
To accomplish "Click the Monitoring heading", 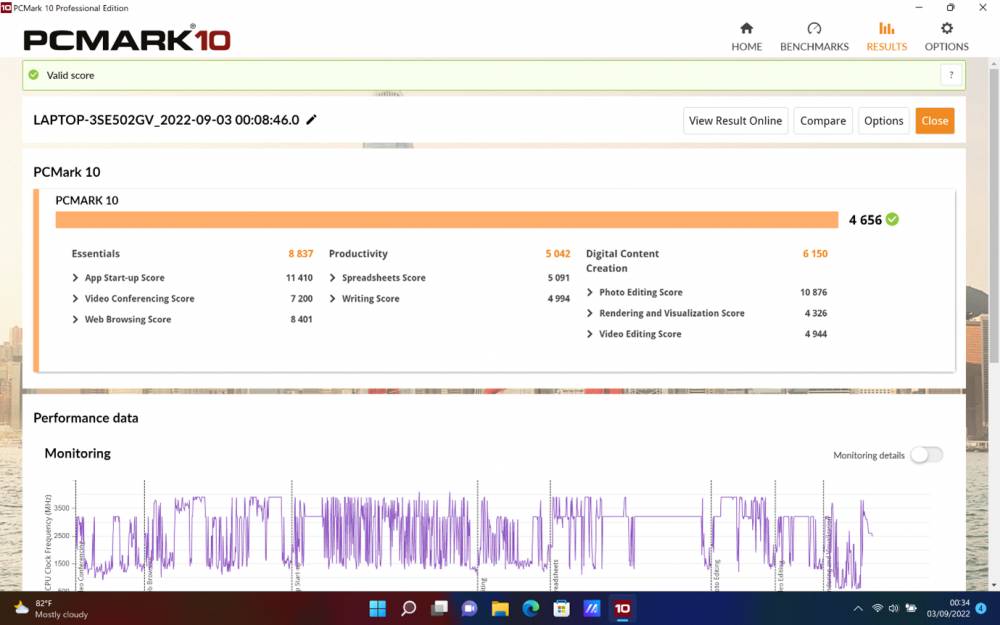I will (x=78, y=453).
